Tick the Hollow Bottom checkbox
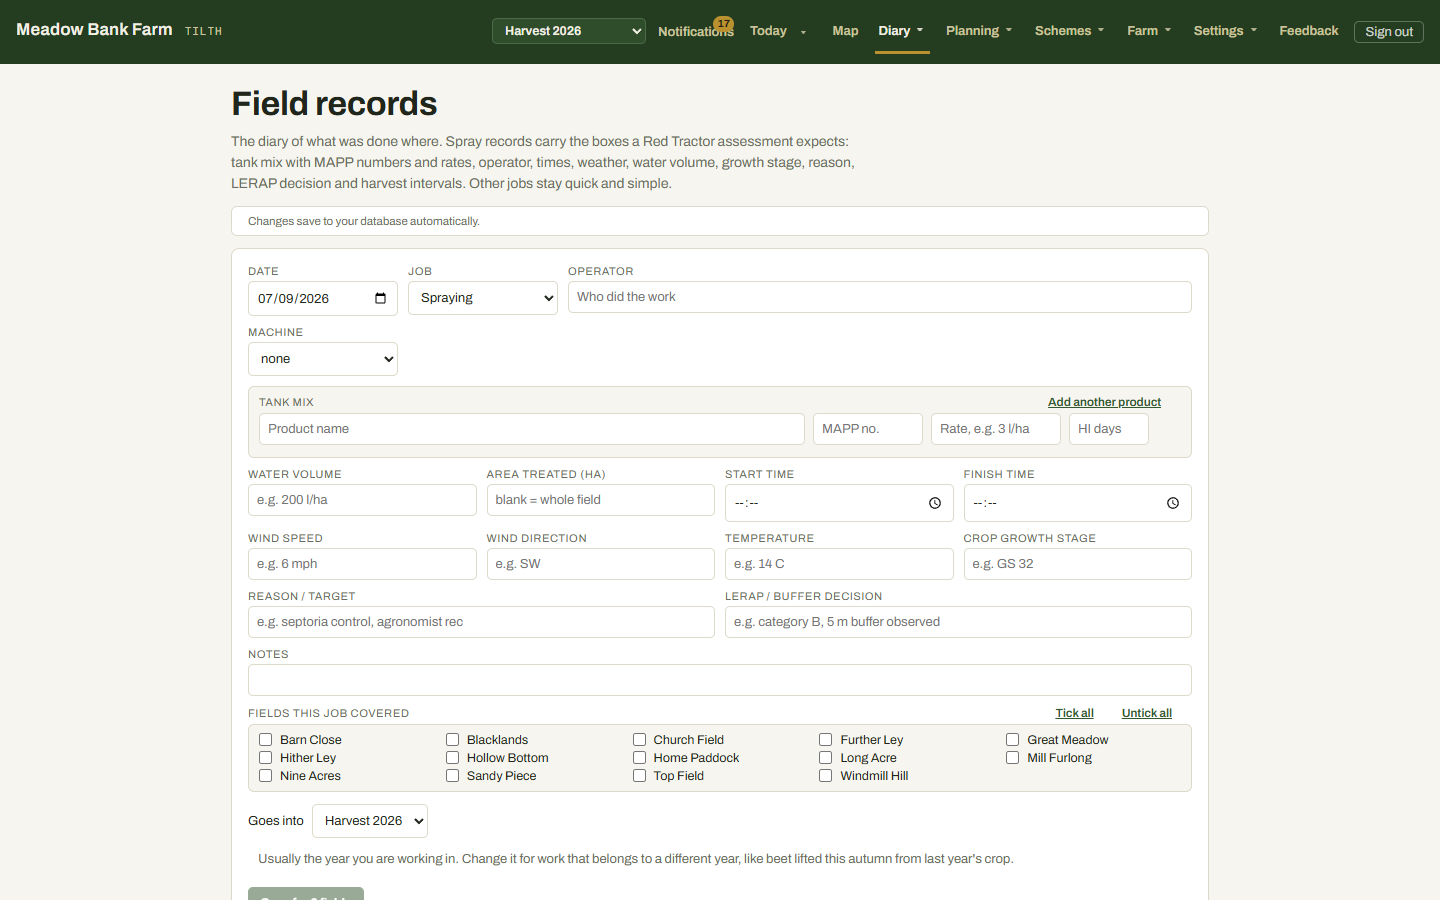The image size is (1440, 900). pos(452,758)
